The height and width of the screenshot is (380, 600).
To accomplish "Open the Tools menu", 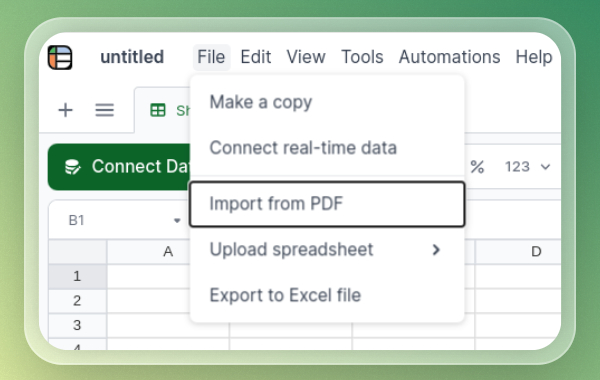I will pyautogui.click(x=362, y=57).
